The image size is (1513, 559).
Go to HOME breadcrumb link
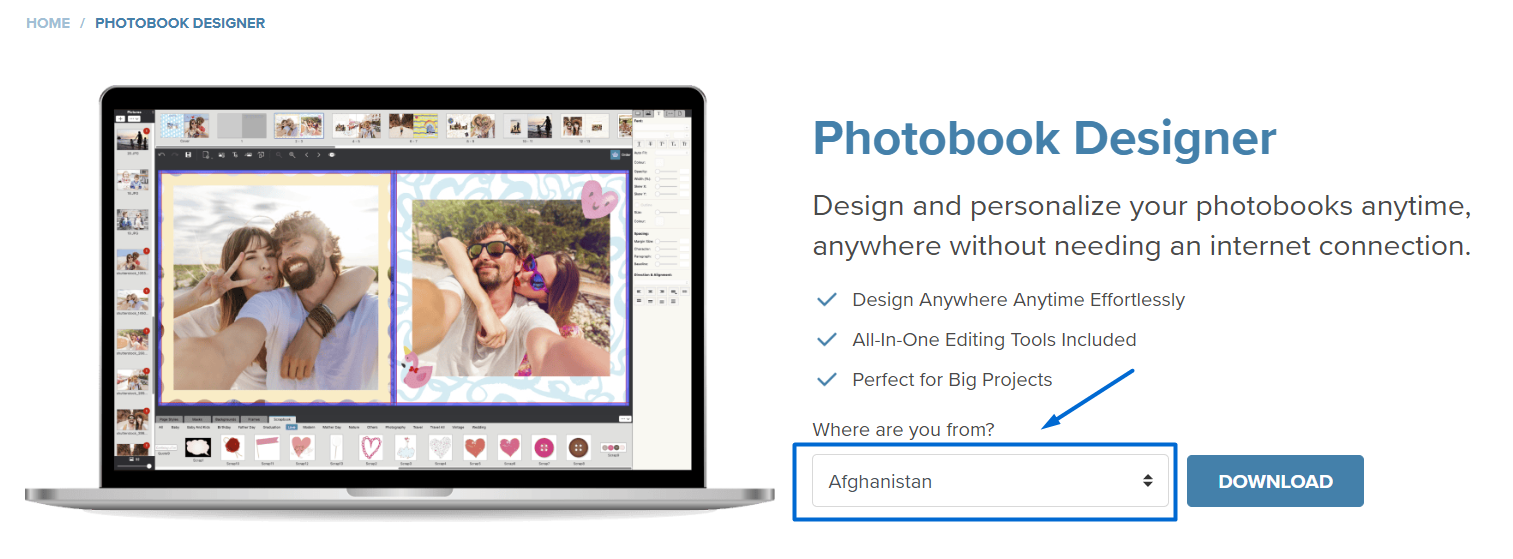48,22
